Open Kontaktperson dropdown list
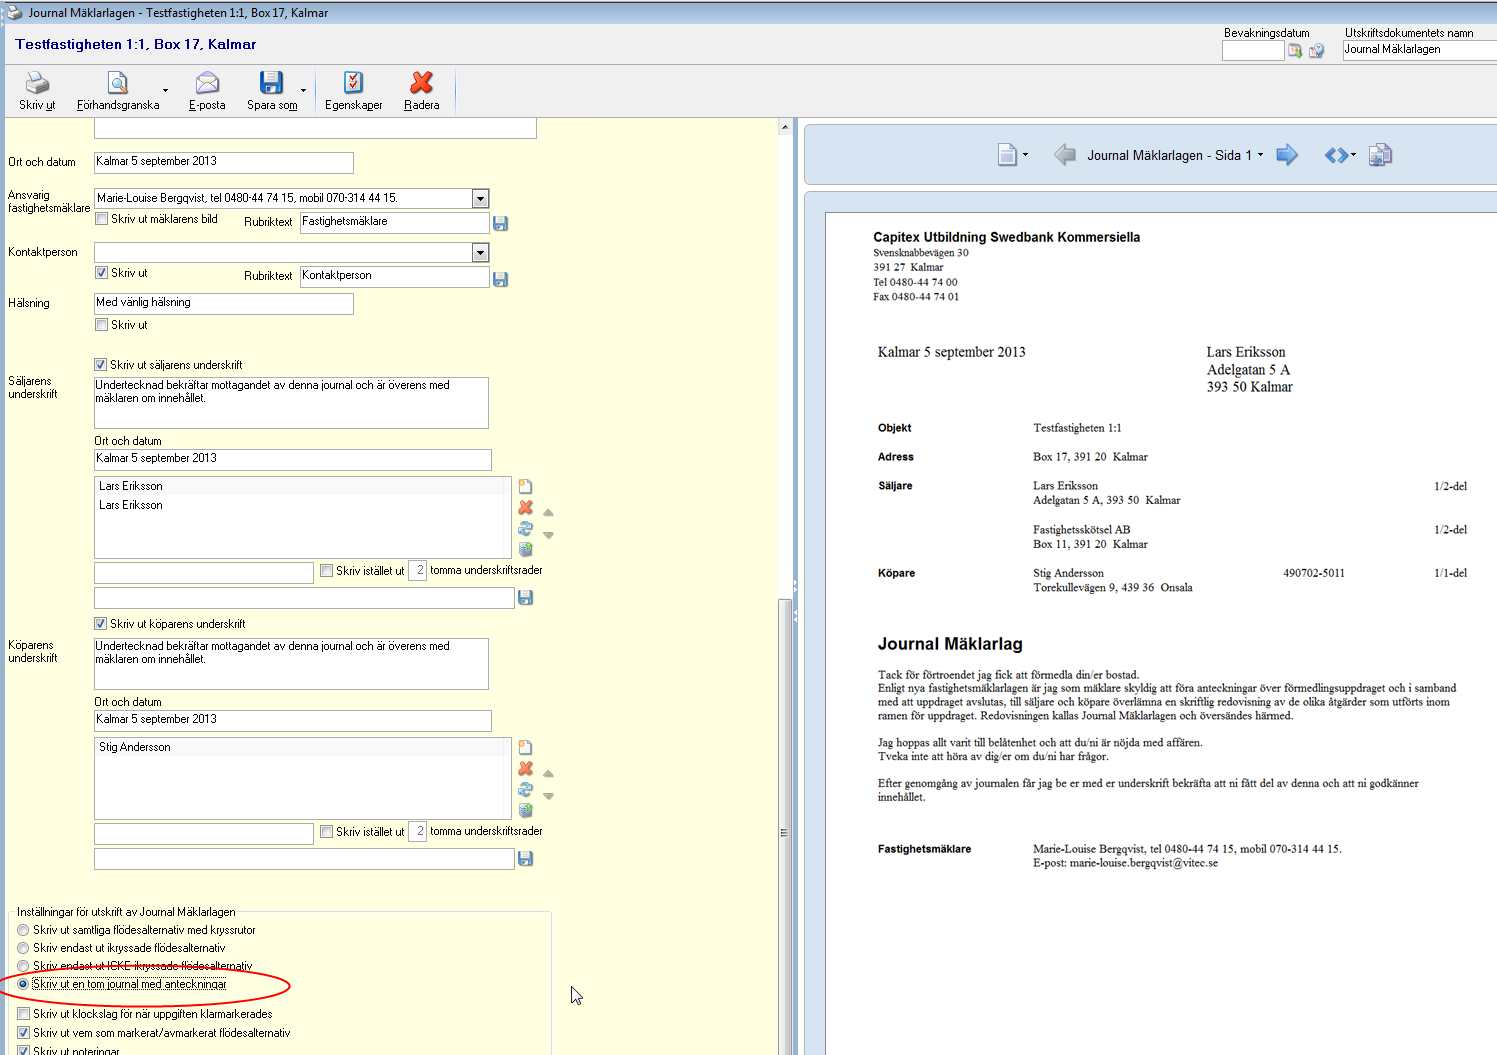Image resolution: width=1497 pixels, height=1055 pixels. (x=480, y=253)
